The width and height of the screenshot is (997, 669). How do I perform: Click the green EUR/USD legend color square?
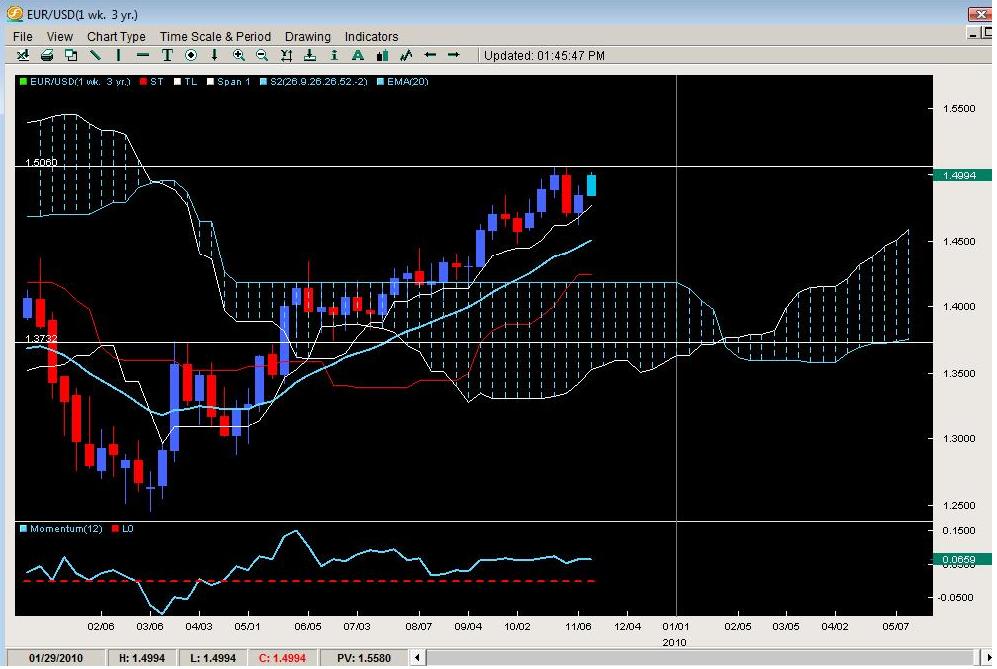[24, 81]
